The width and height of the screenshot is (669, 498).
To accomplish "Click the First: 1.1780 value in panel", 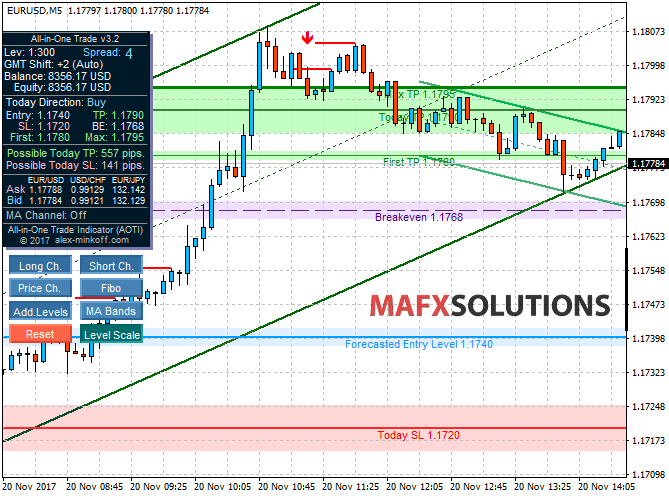I will (x=40, y=137).
